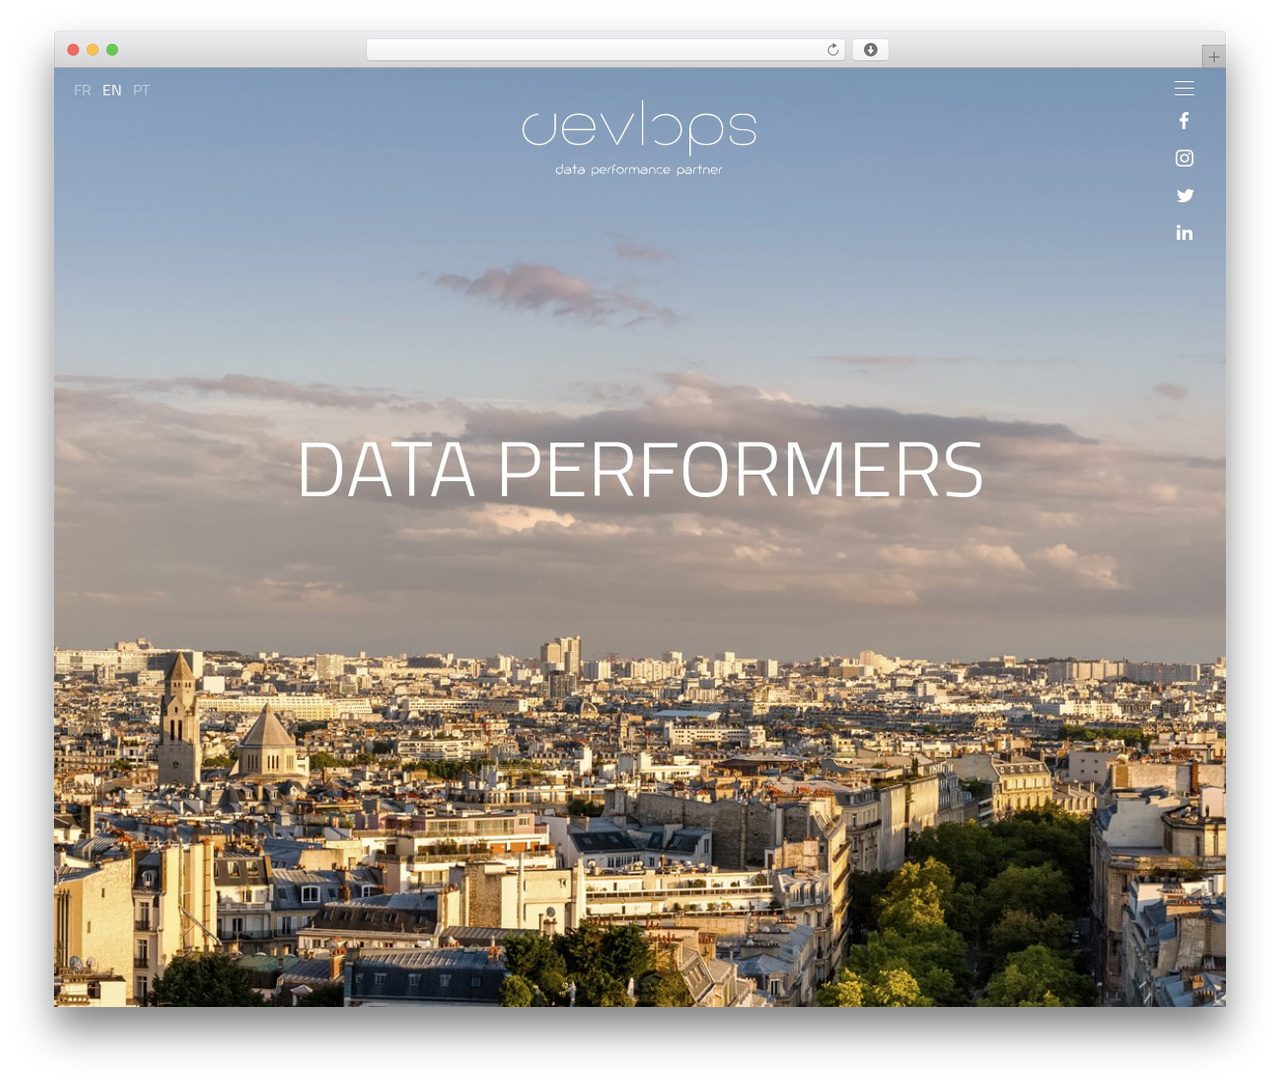Image resolution: width=1280 pixels, height=1084 pixels.
Task: Open the LinkedIn social link
Action: pos(1184,233)
